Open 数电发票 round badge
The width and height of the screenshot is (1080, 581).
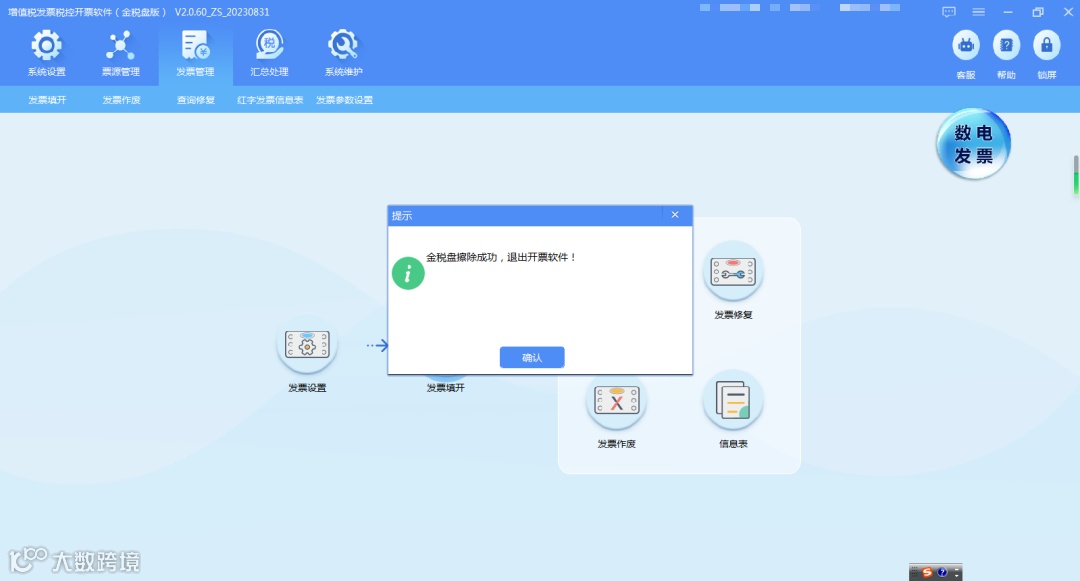click(973, 144)
